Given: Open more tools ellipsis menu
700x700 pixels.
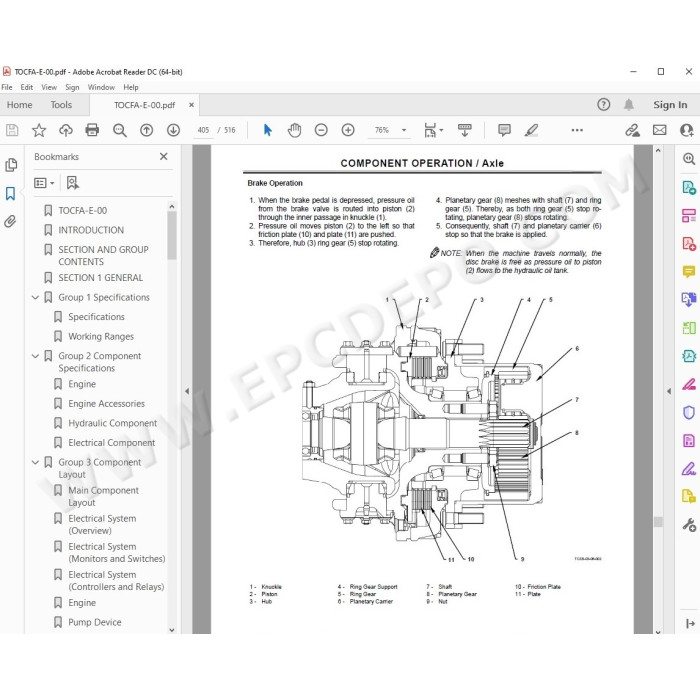Looking at the screenshot, I should coord(577,130).
